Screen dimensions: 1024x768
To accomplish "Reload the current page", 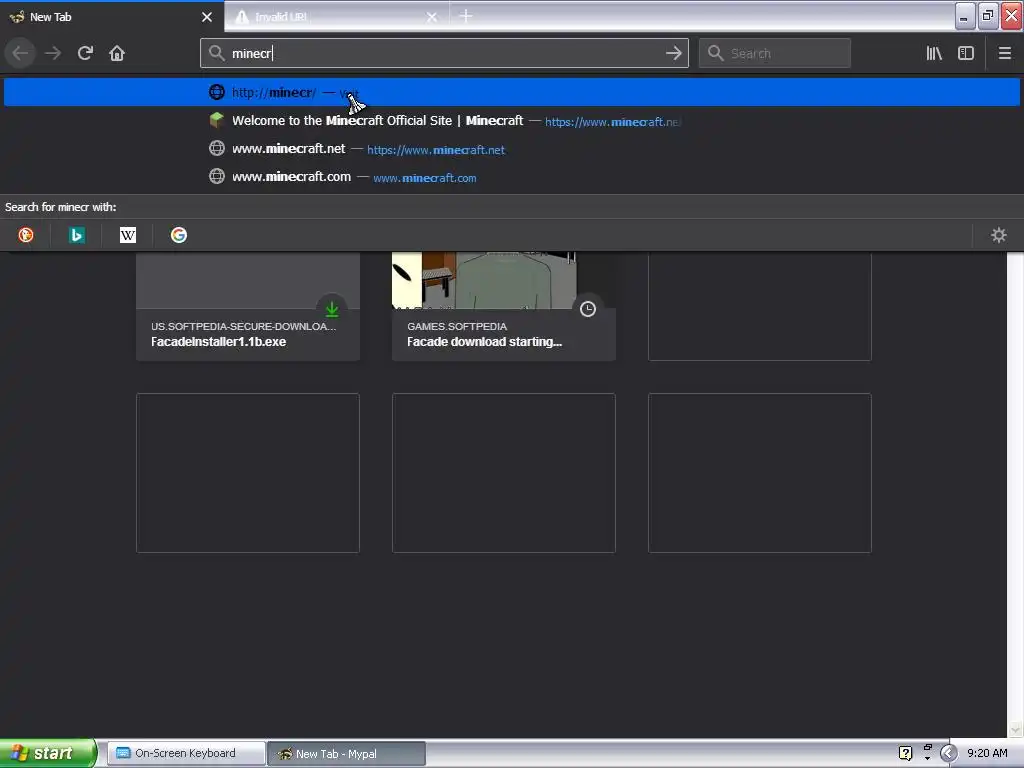I will point(85,53).
